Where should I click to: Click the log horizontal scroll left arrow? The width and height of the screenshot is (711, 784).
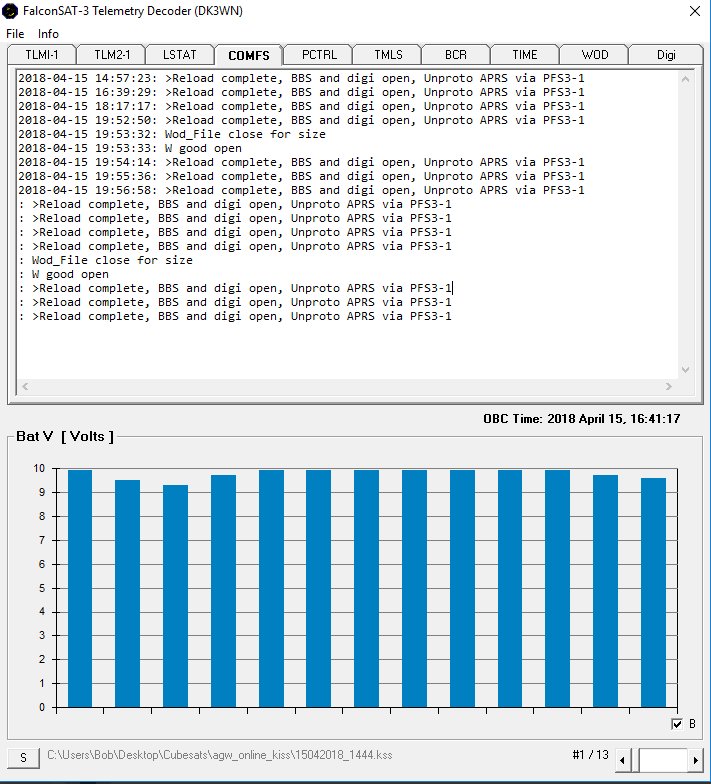point(25,386)
